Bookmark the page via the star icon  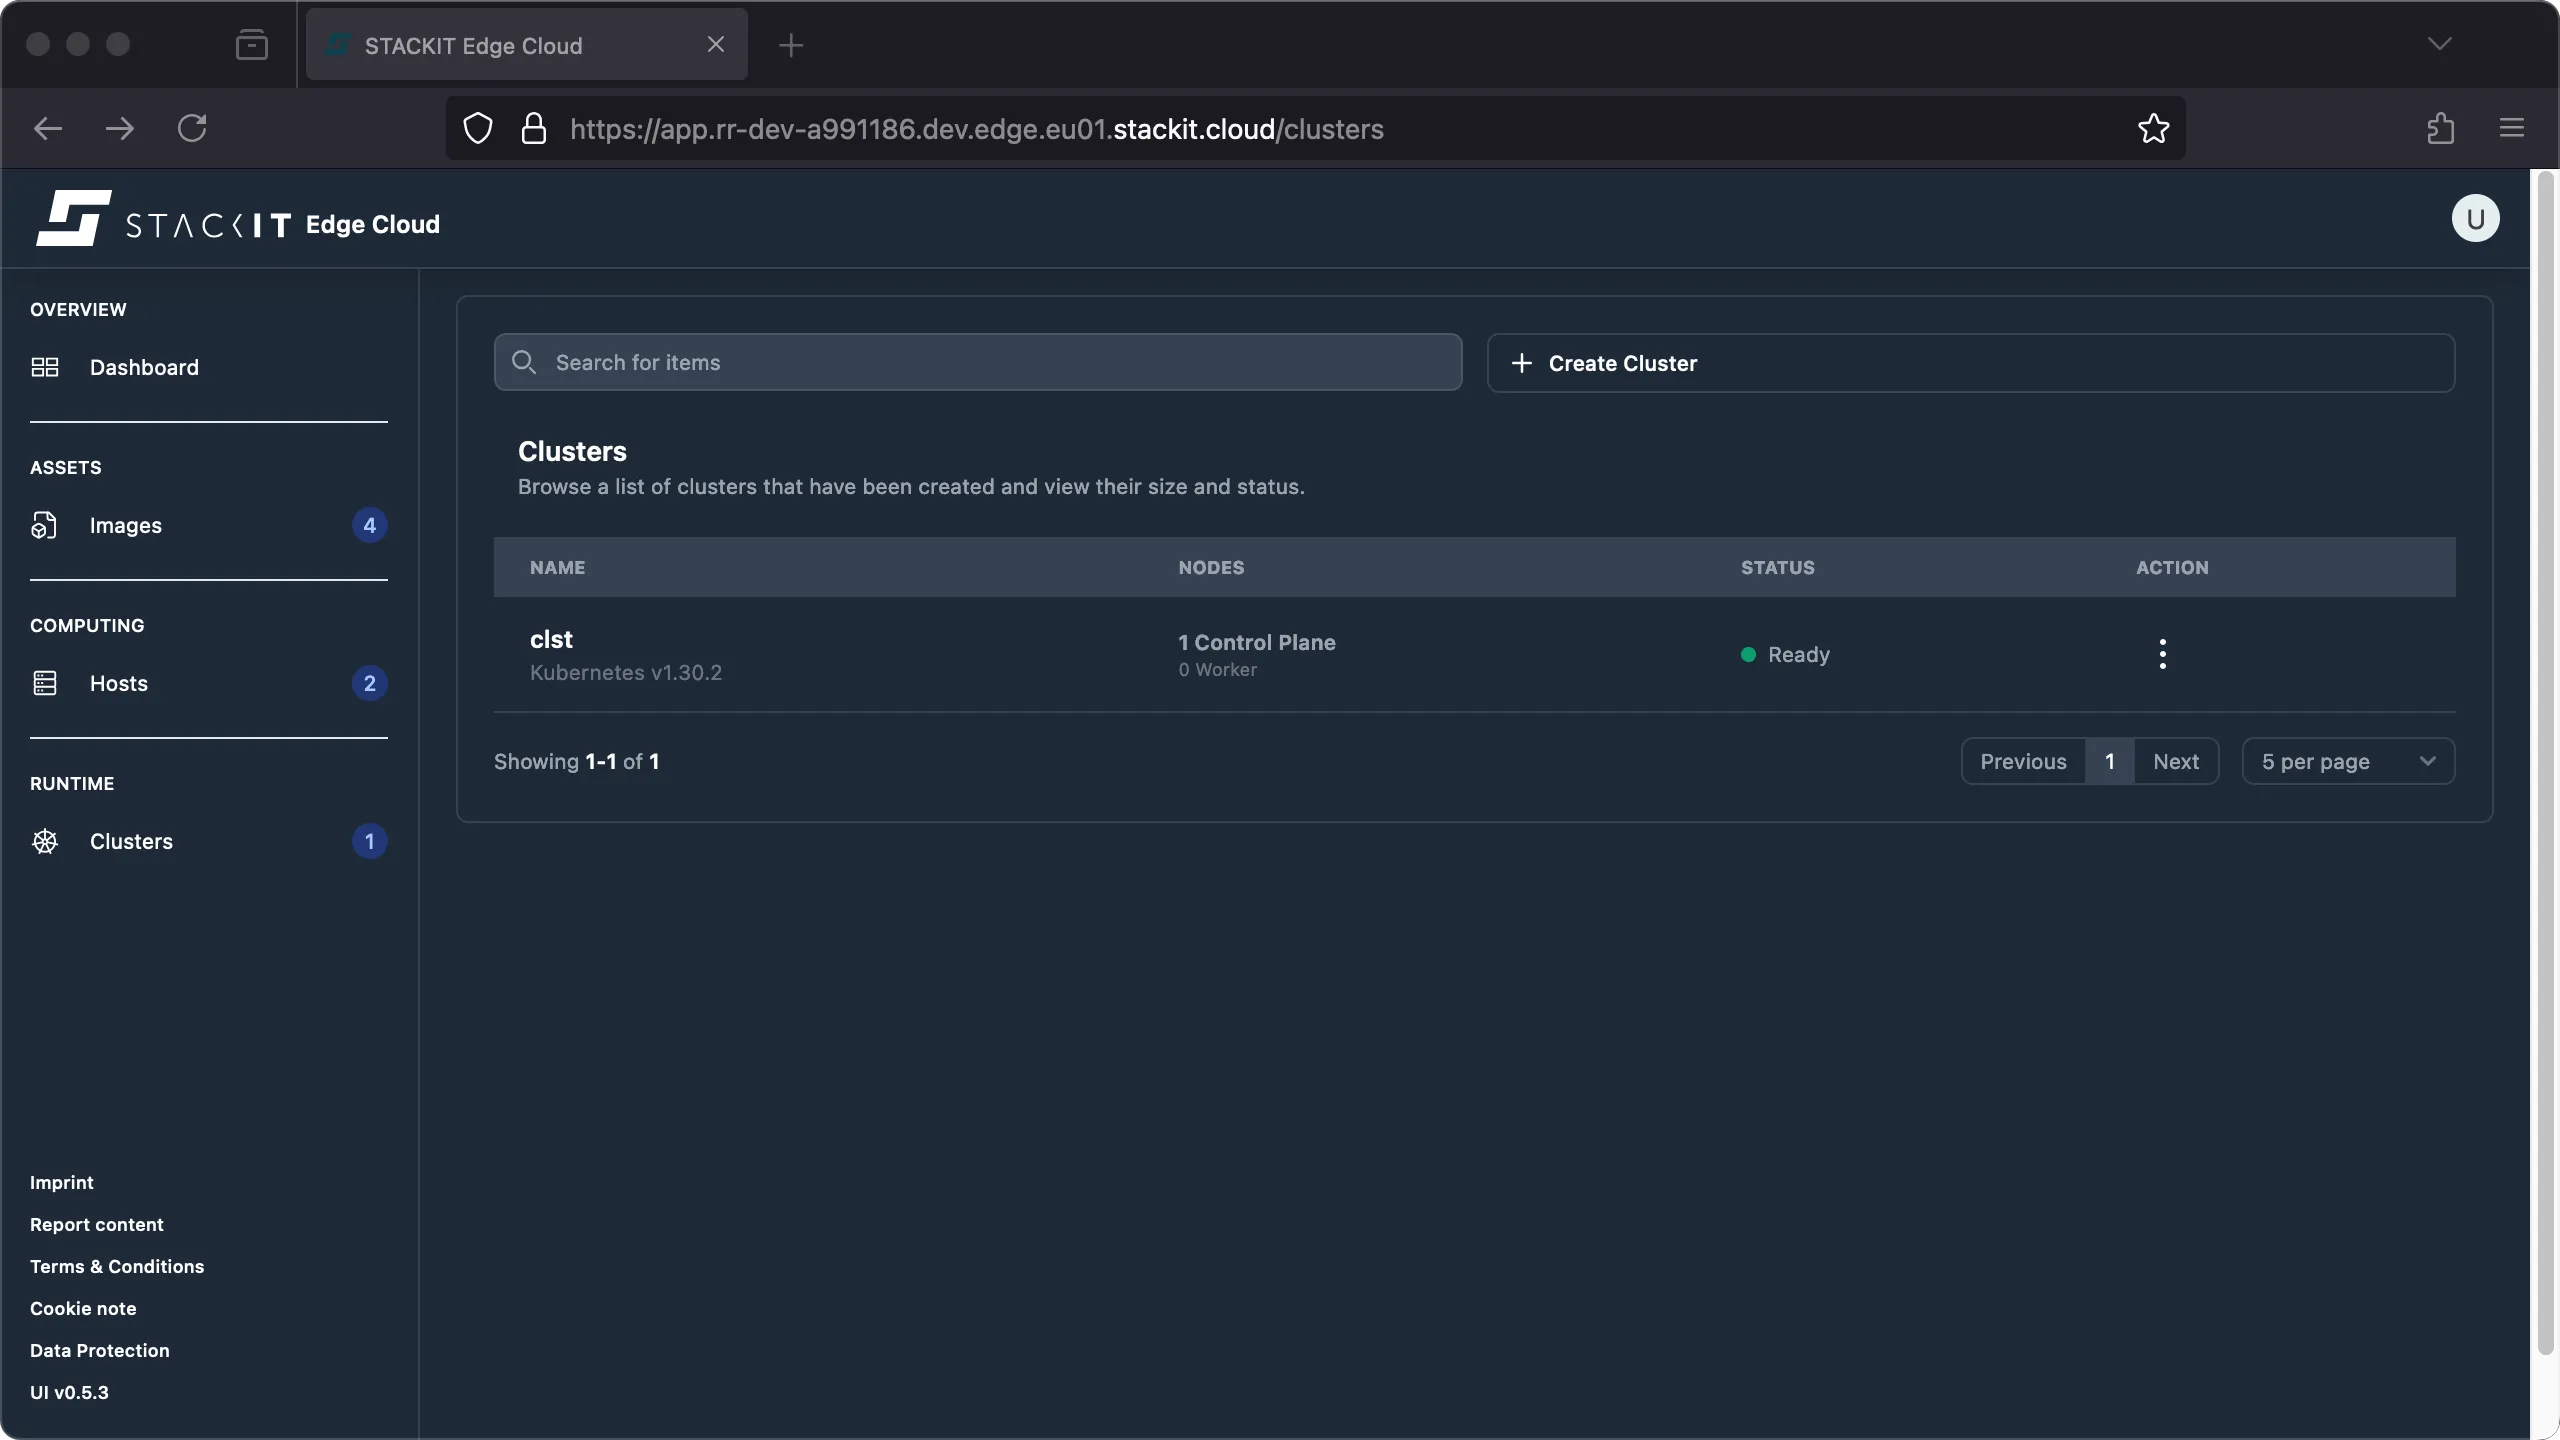tap(2152, 128)
